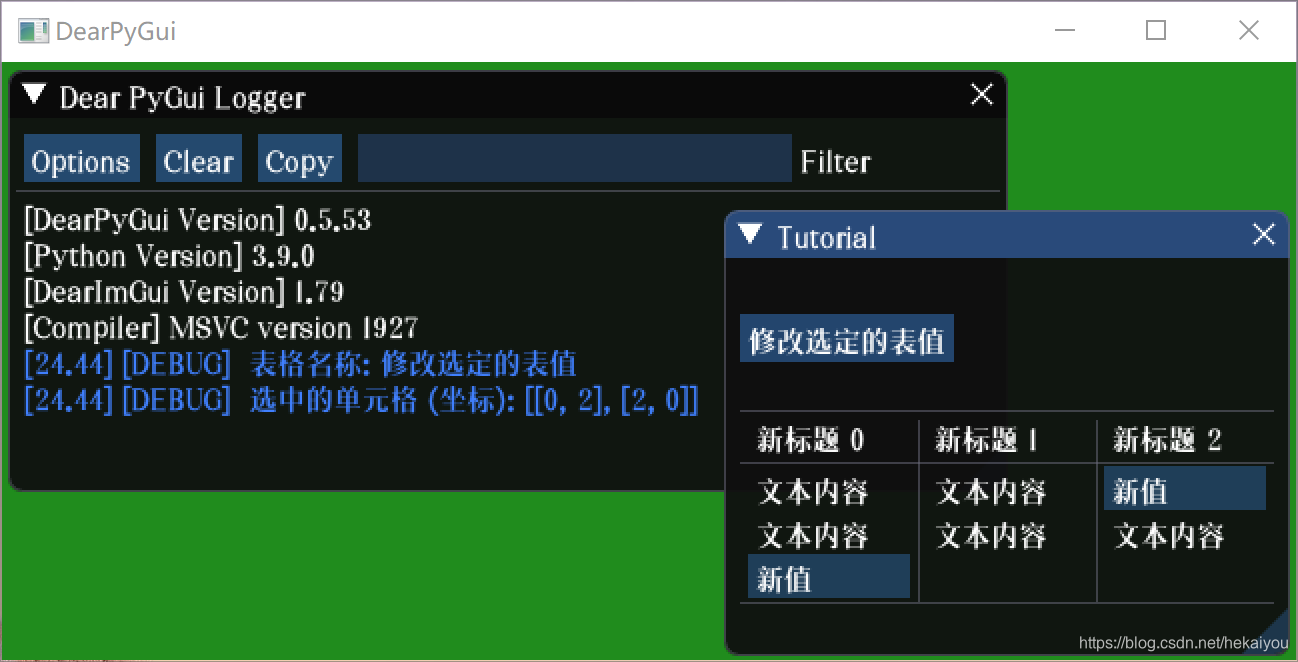1298x662 pixels.
Task: Focus the Filter text field
Action: [575, 159]
